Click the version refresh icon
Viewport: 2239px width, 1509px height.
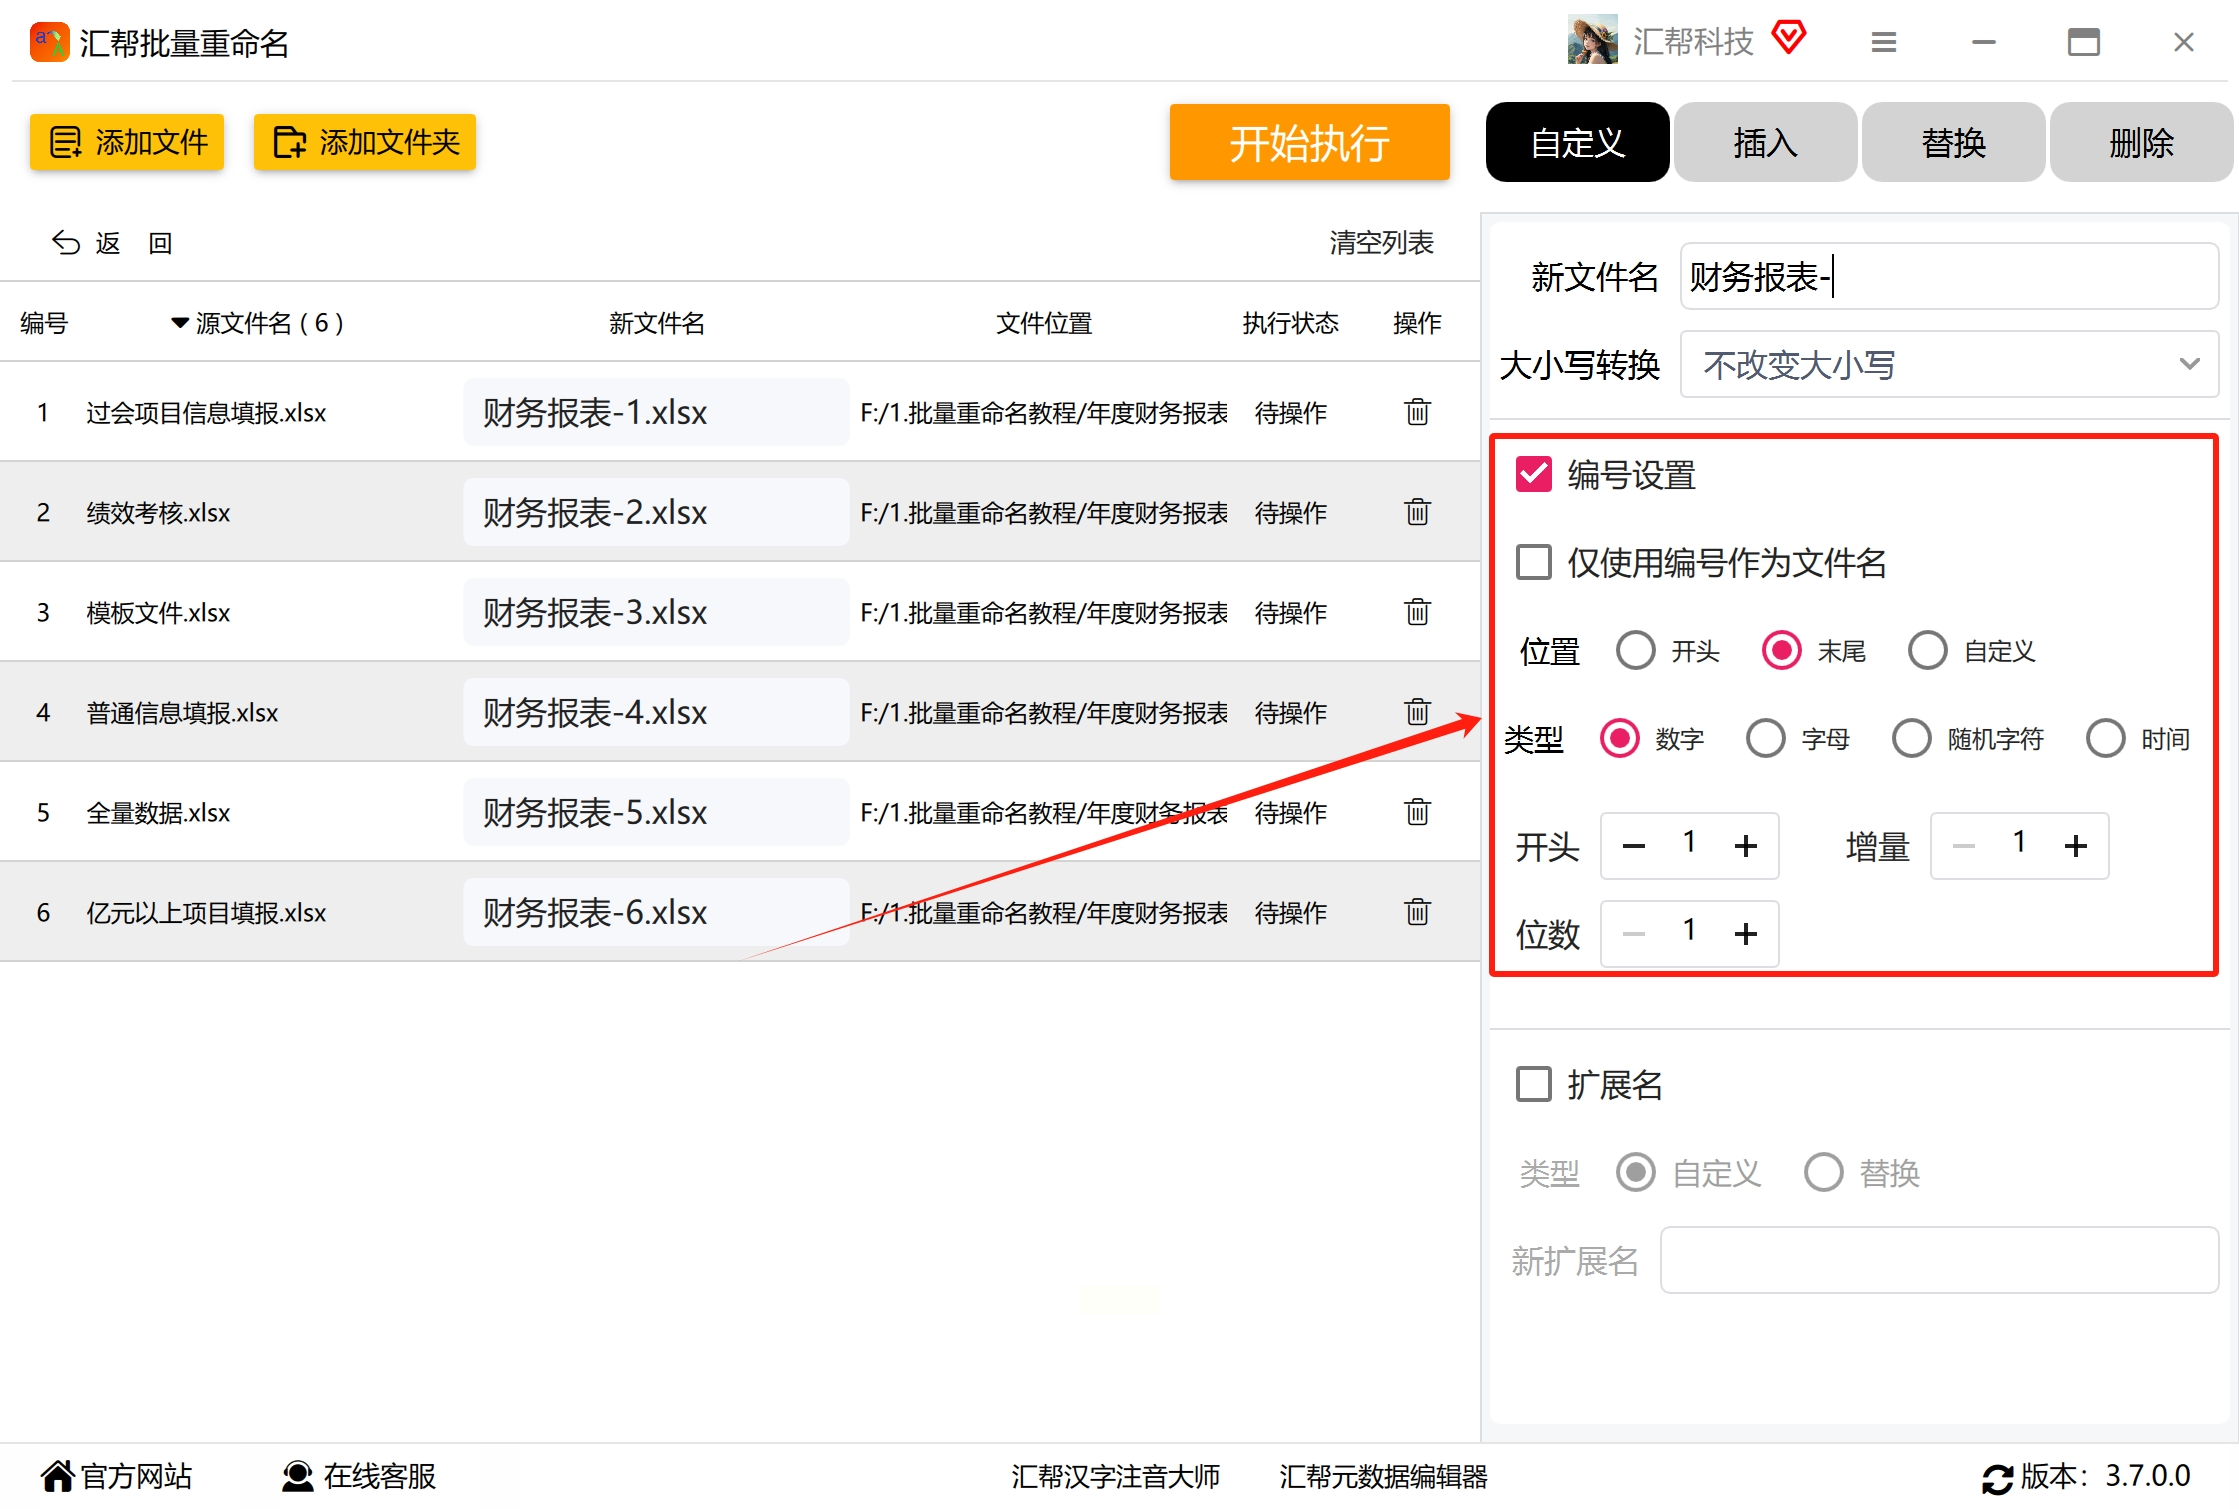click(x=1997, y=1478)
